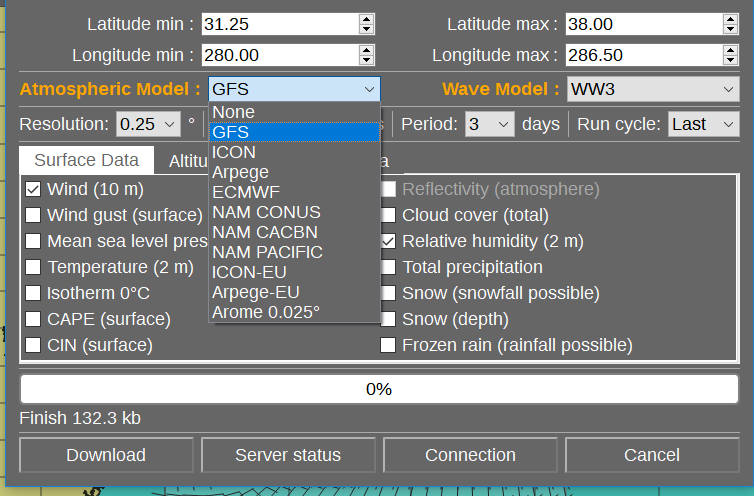Click the 0% download progress bar
This screenshot has height=496, width=754.
[379, 389]
